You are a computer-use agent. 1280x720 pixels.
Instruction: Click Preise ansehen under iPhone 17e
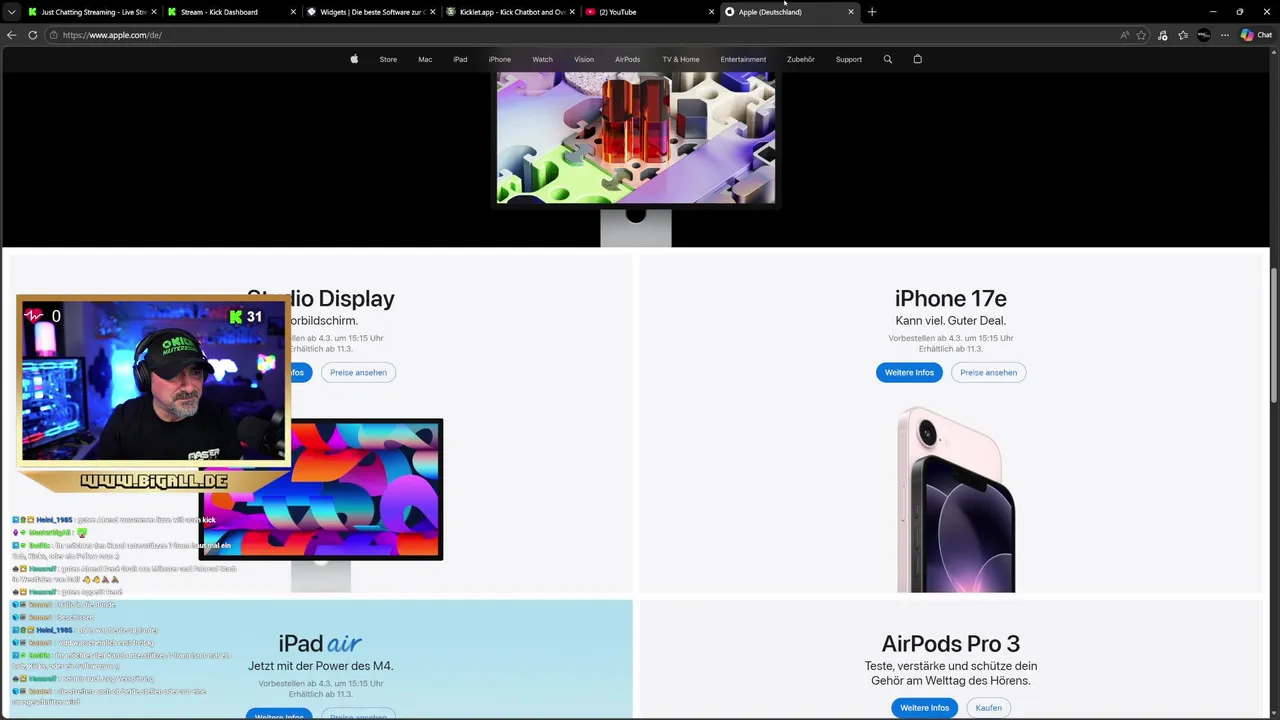click(988, 372)
